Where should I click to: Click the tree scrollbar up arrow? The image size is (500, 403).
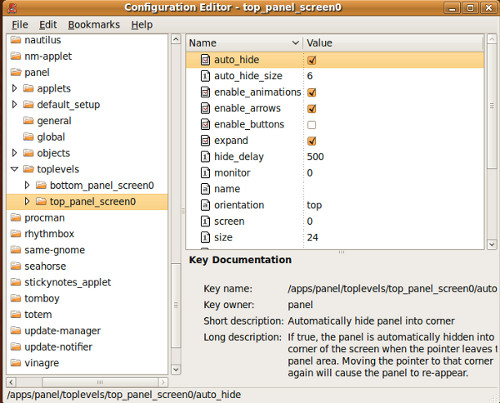click(176, 39)
